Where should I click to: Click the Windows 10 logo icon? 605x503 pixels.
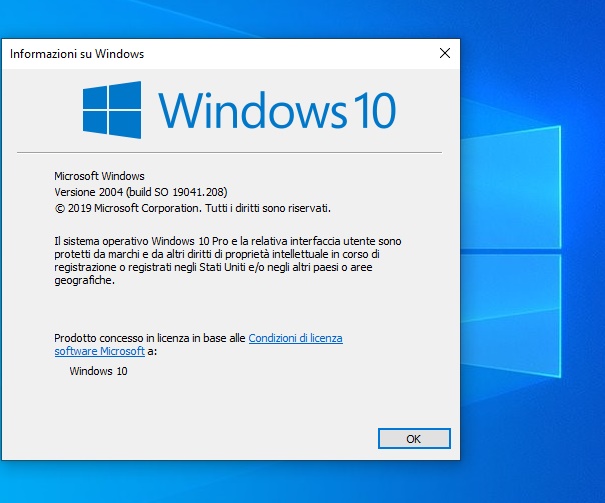pyautogui.click(x=112, y=110)
